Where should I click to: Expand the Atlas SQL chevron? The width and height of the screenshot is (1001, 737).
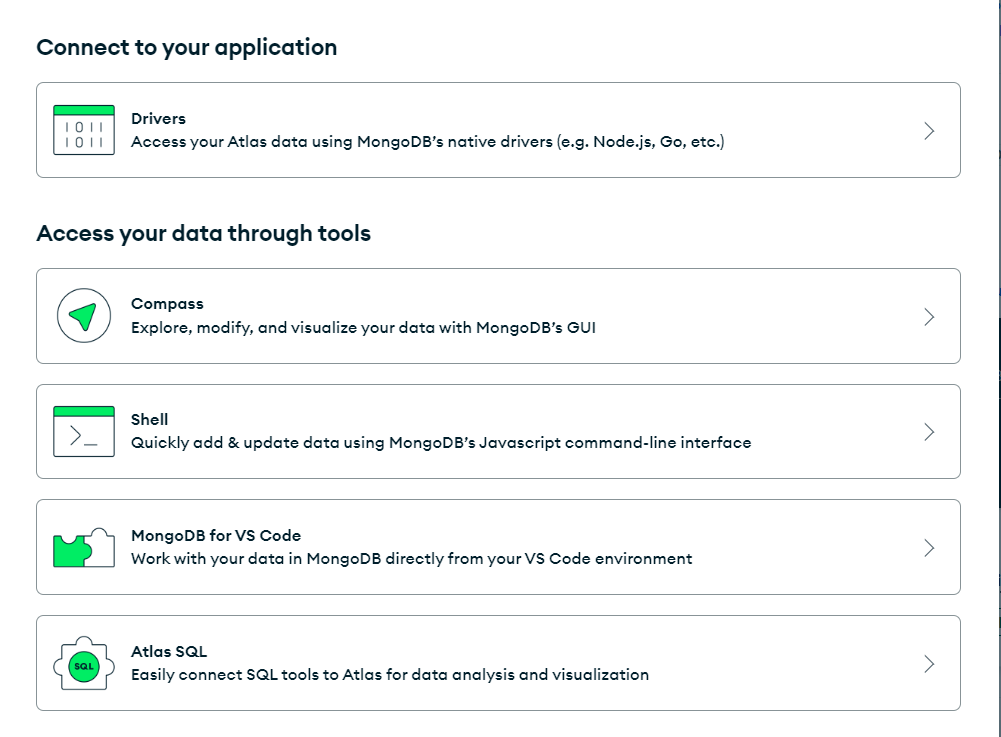pos(929,664)
